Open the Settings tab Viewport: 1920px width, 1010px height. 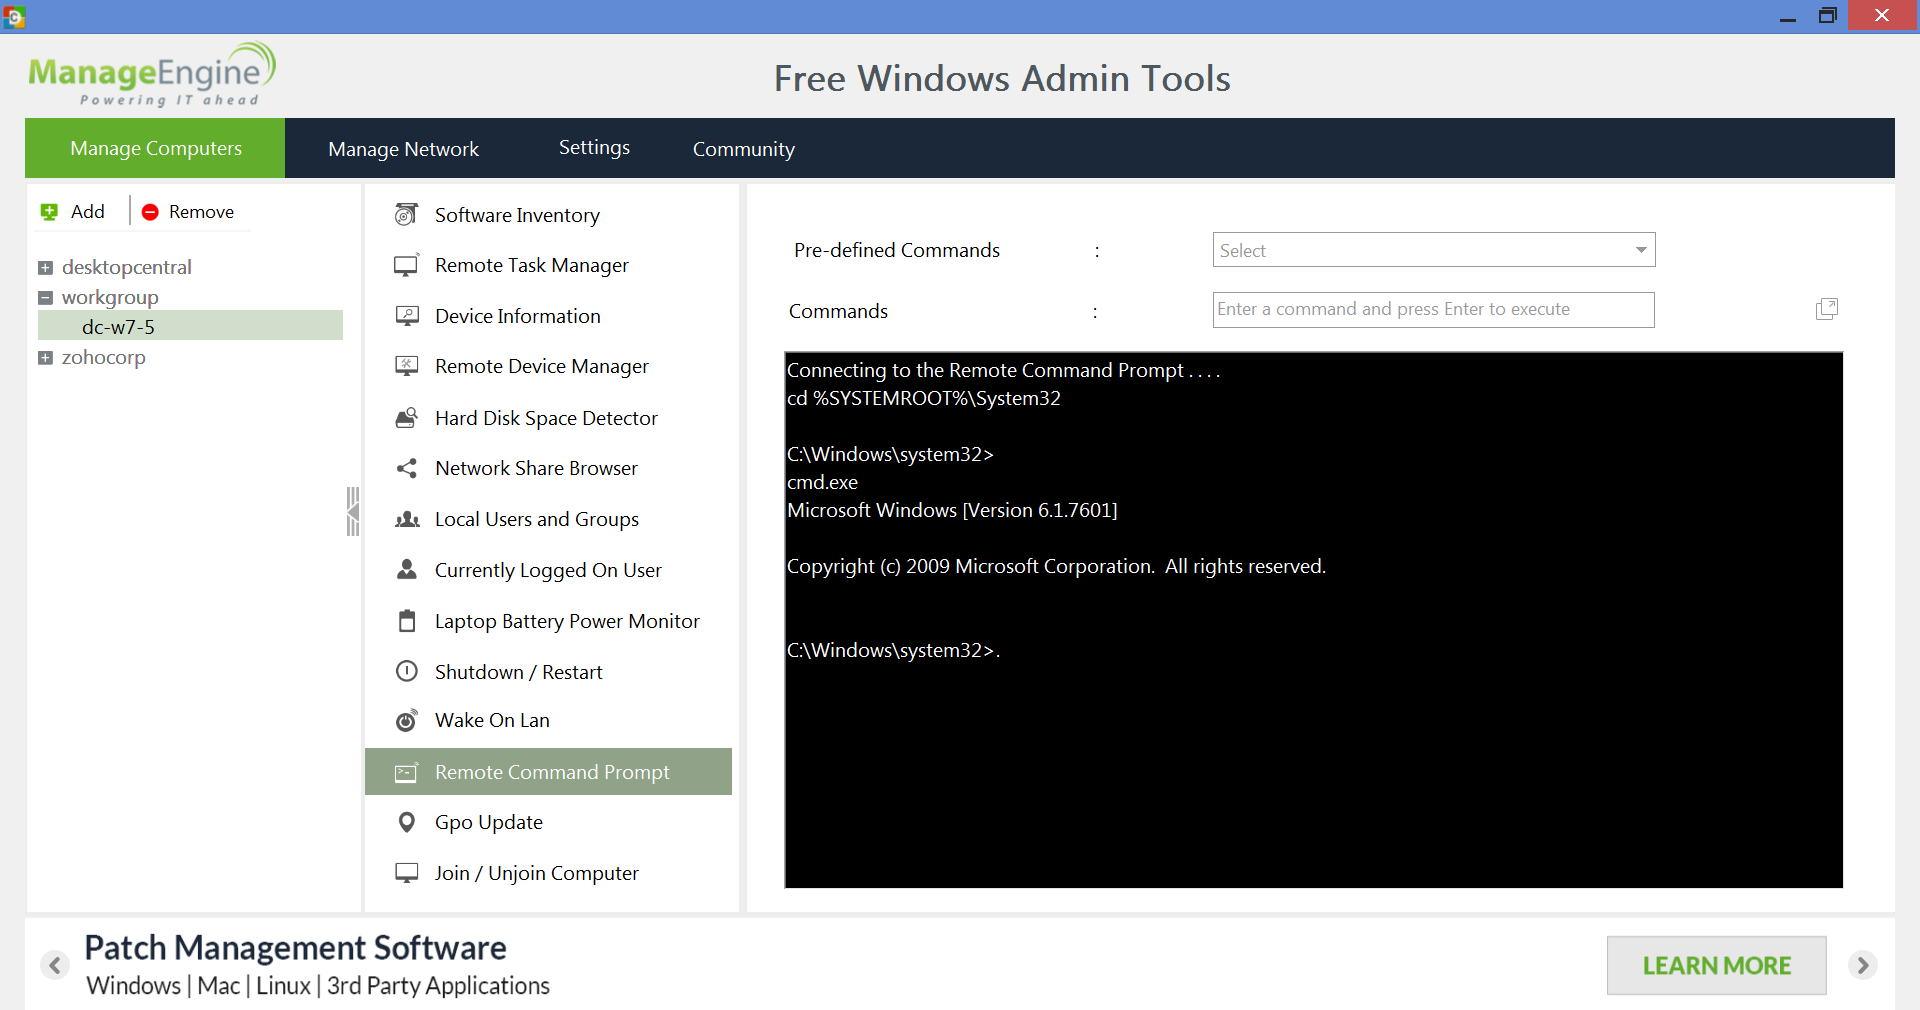pyautogui.click(x=594, y=148)
